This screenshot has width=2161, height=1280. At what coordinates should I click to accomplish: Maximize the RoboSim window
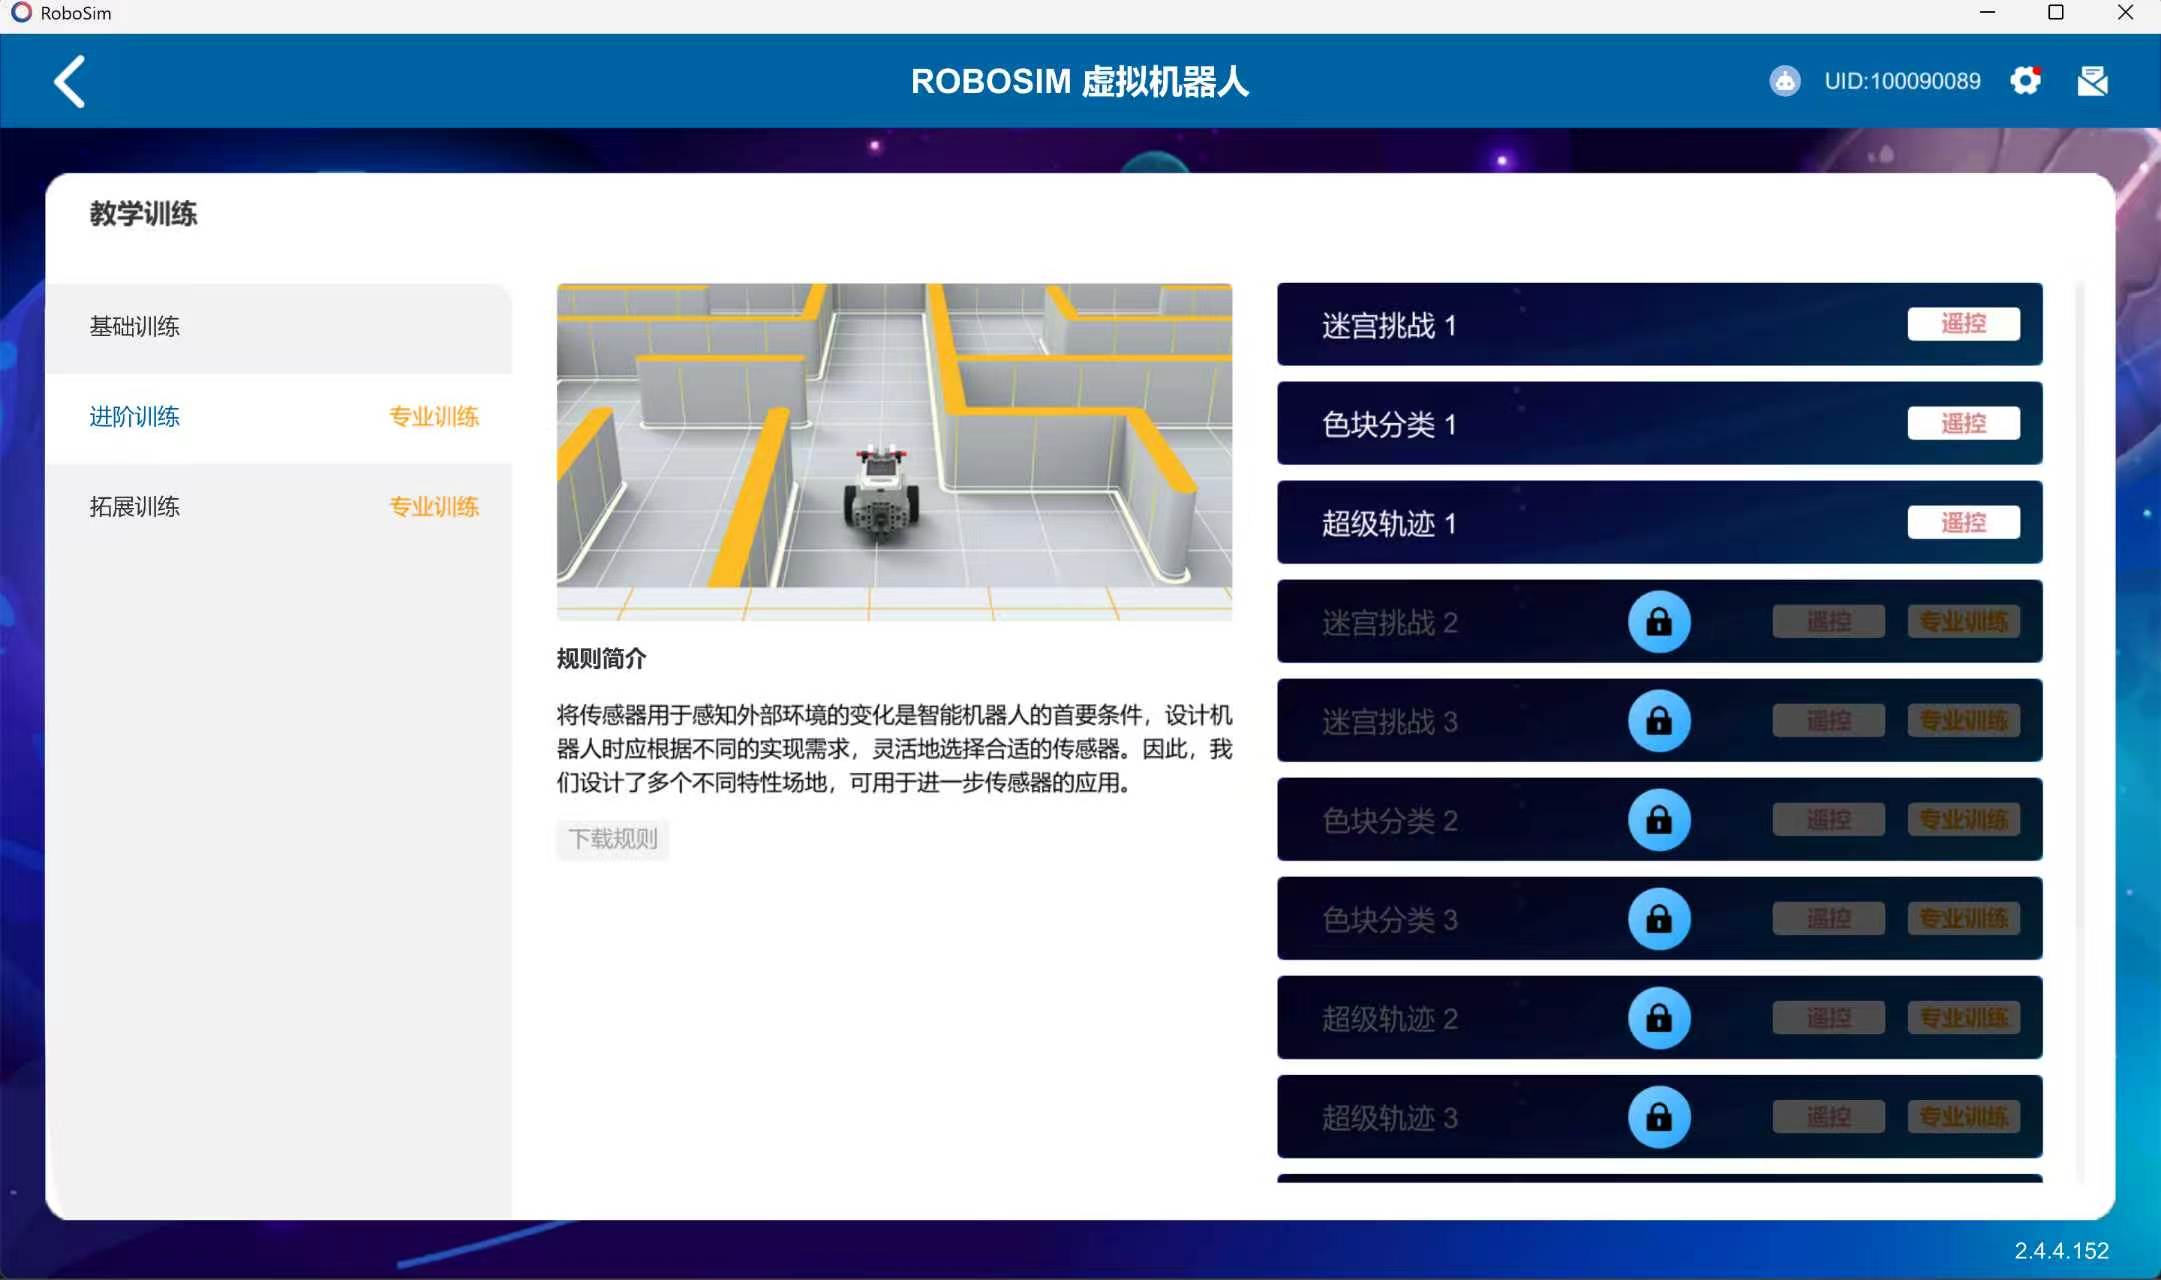[2056, 13]
